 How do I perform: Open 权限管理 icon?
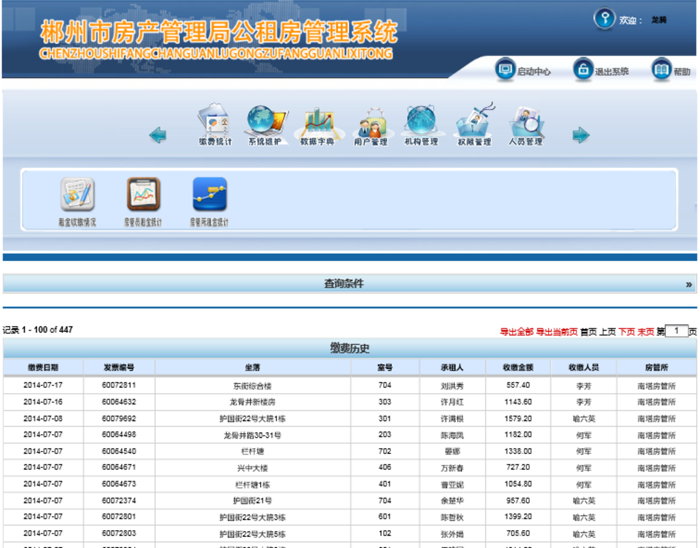tap(474, 122)
